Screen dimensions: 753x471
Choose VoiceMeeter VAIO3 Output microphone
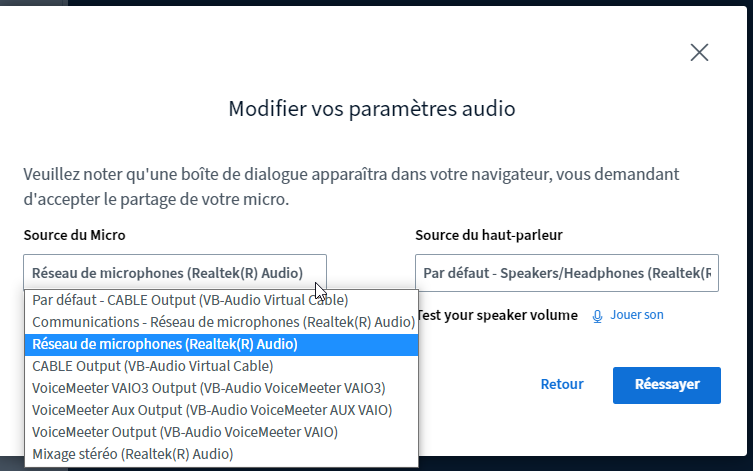point(221,388)
